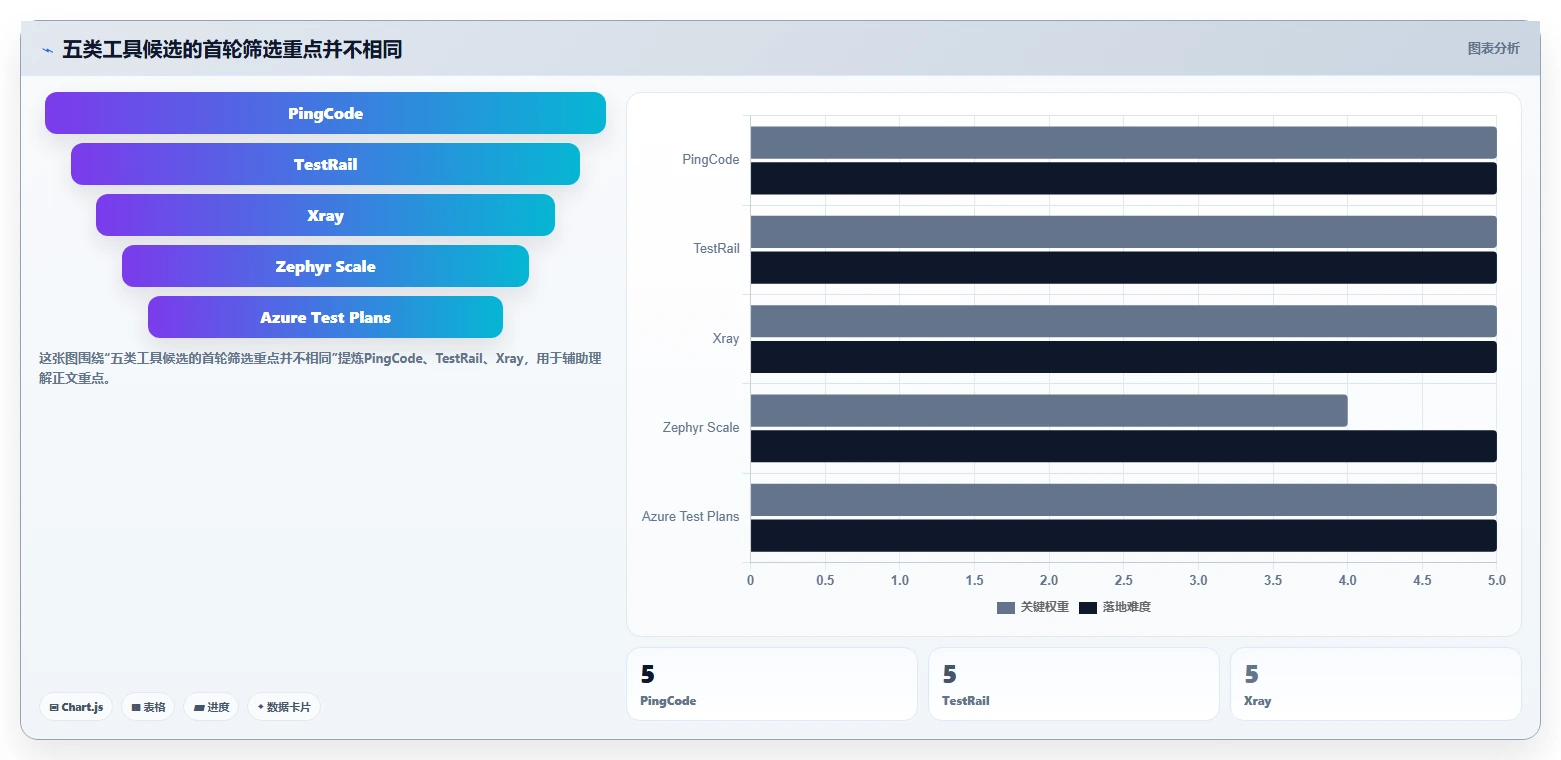Click the 3.0 tick on the x-axis
The image size is (1561, 760).
click(1198, 580)
